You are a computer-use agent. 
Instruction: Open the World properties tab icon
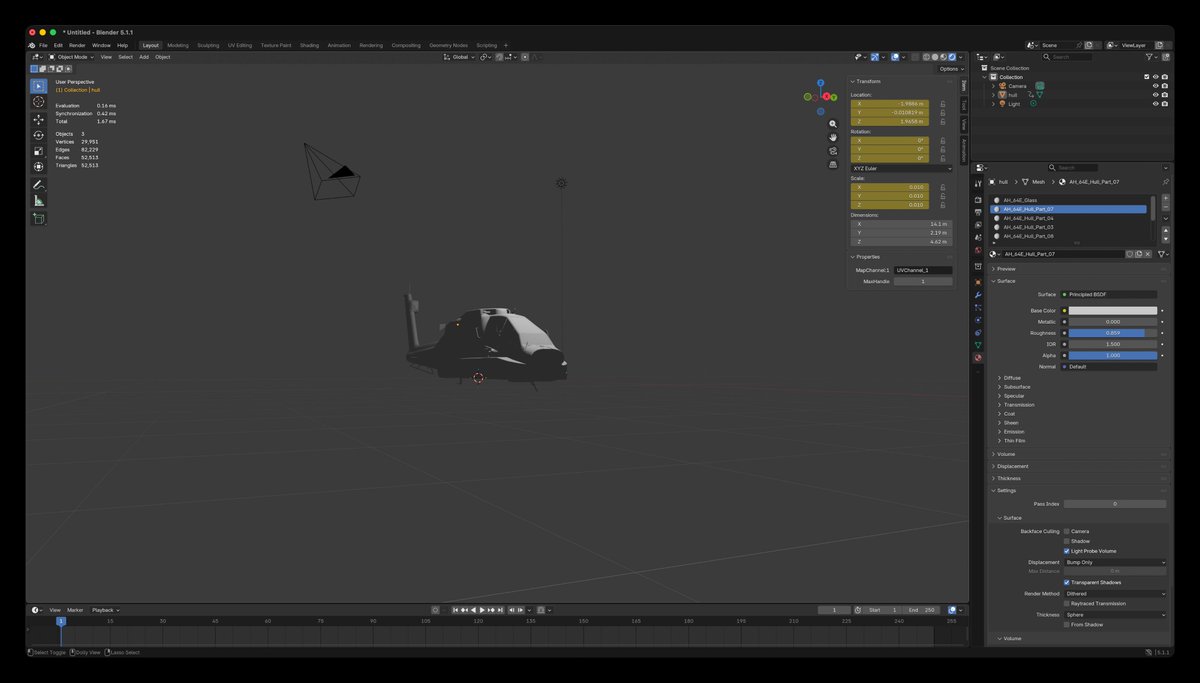click(978, 251)
